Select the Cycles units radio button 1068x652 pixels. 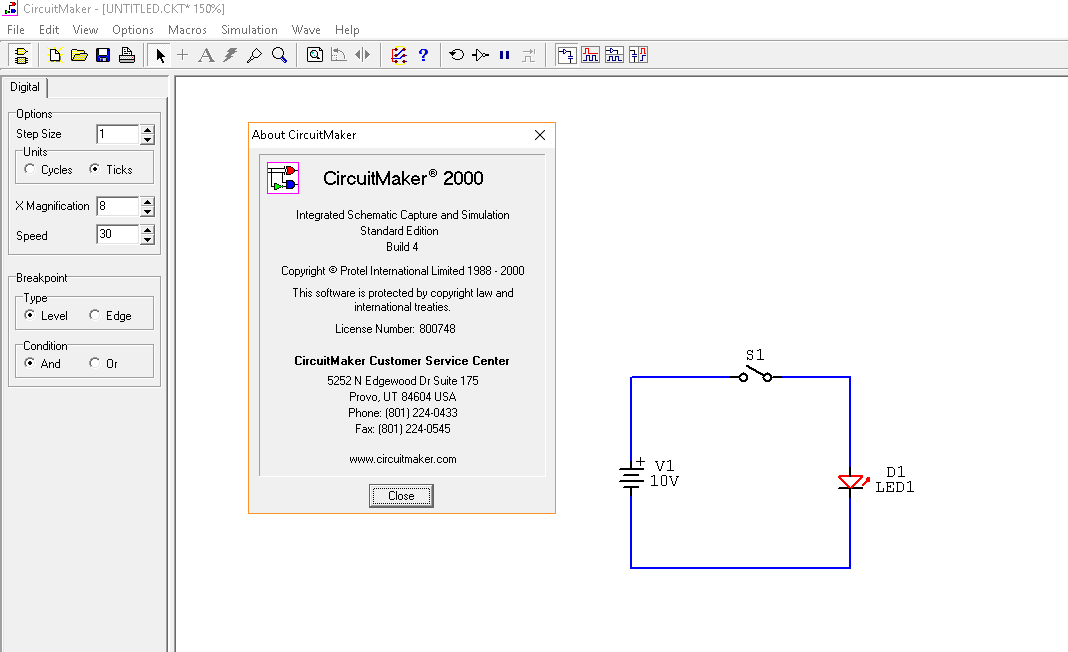[29, 169]
